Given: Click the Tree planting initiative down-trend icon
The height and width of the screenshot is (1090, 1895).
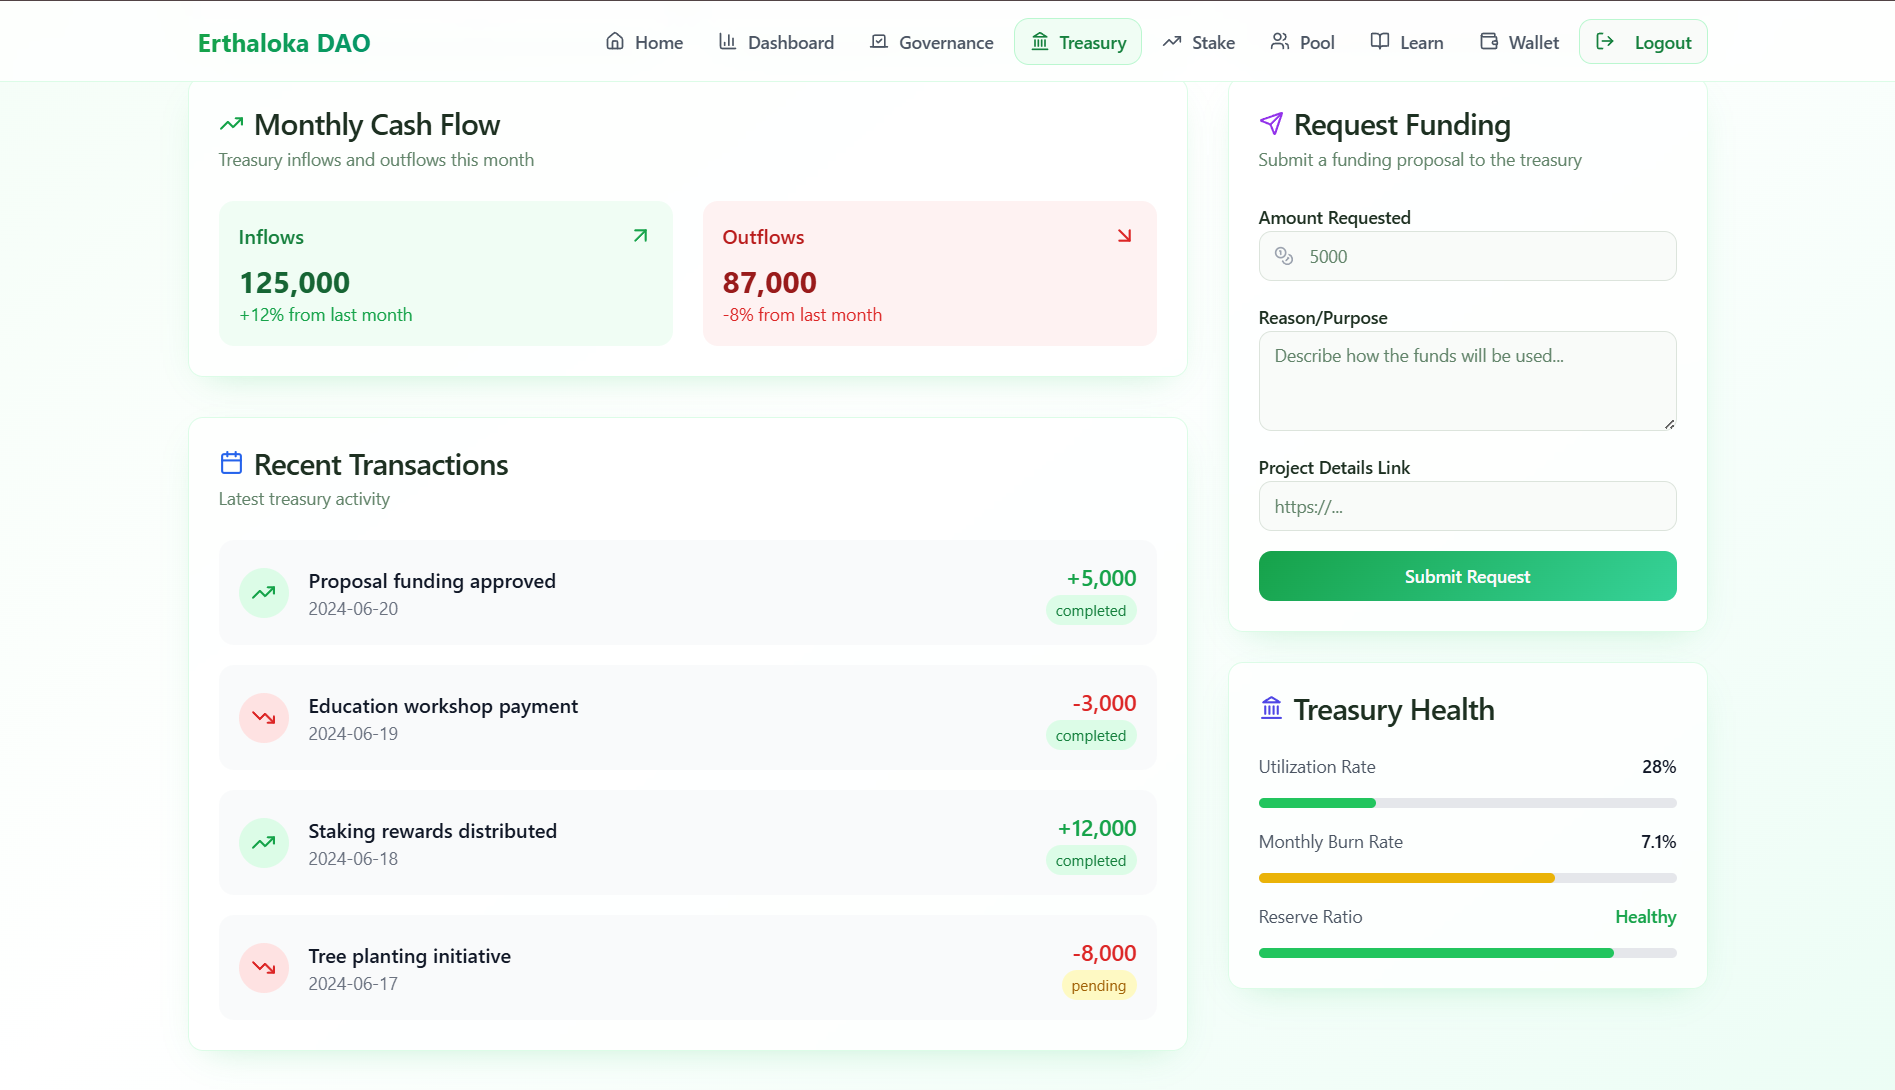Looking at the screenshot, I should 264,968.
